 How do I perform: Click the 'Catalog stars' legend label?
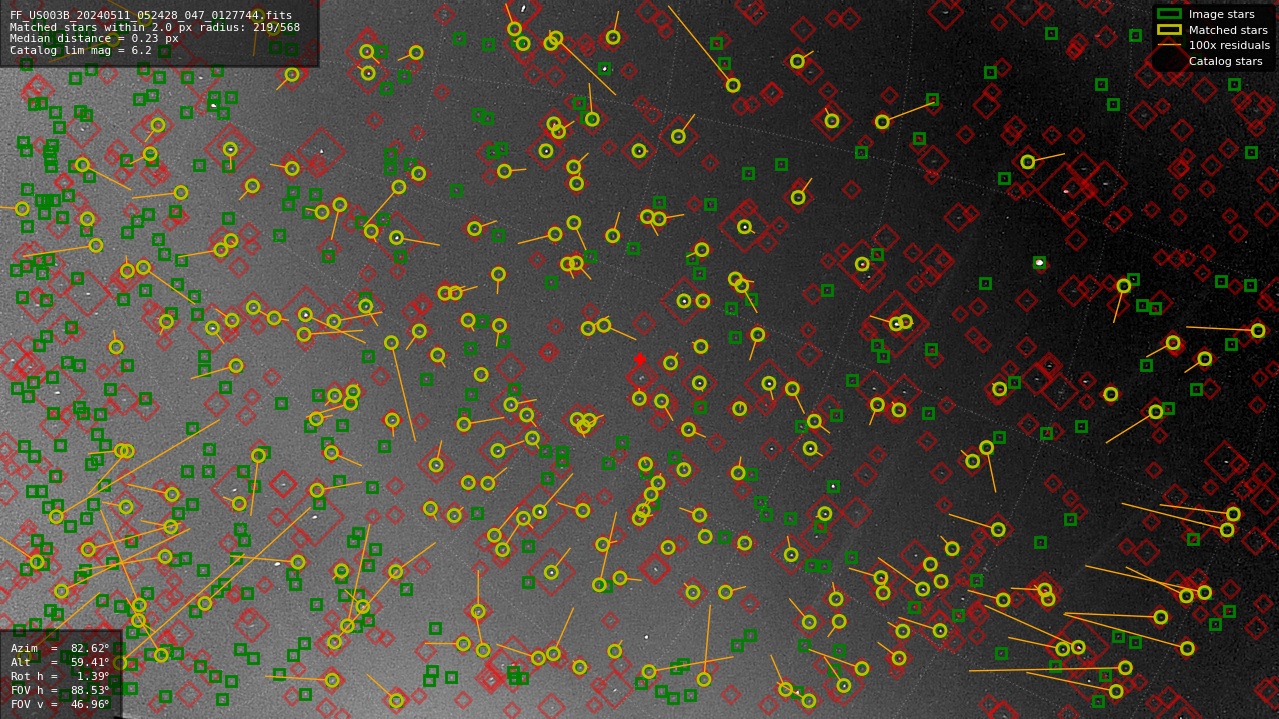[x=1225, y=62]
